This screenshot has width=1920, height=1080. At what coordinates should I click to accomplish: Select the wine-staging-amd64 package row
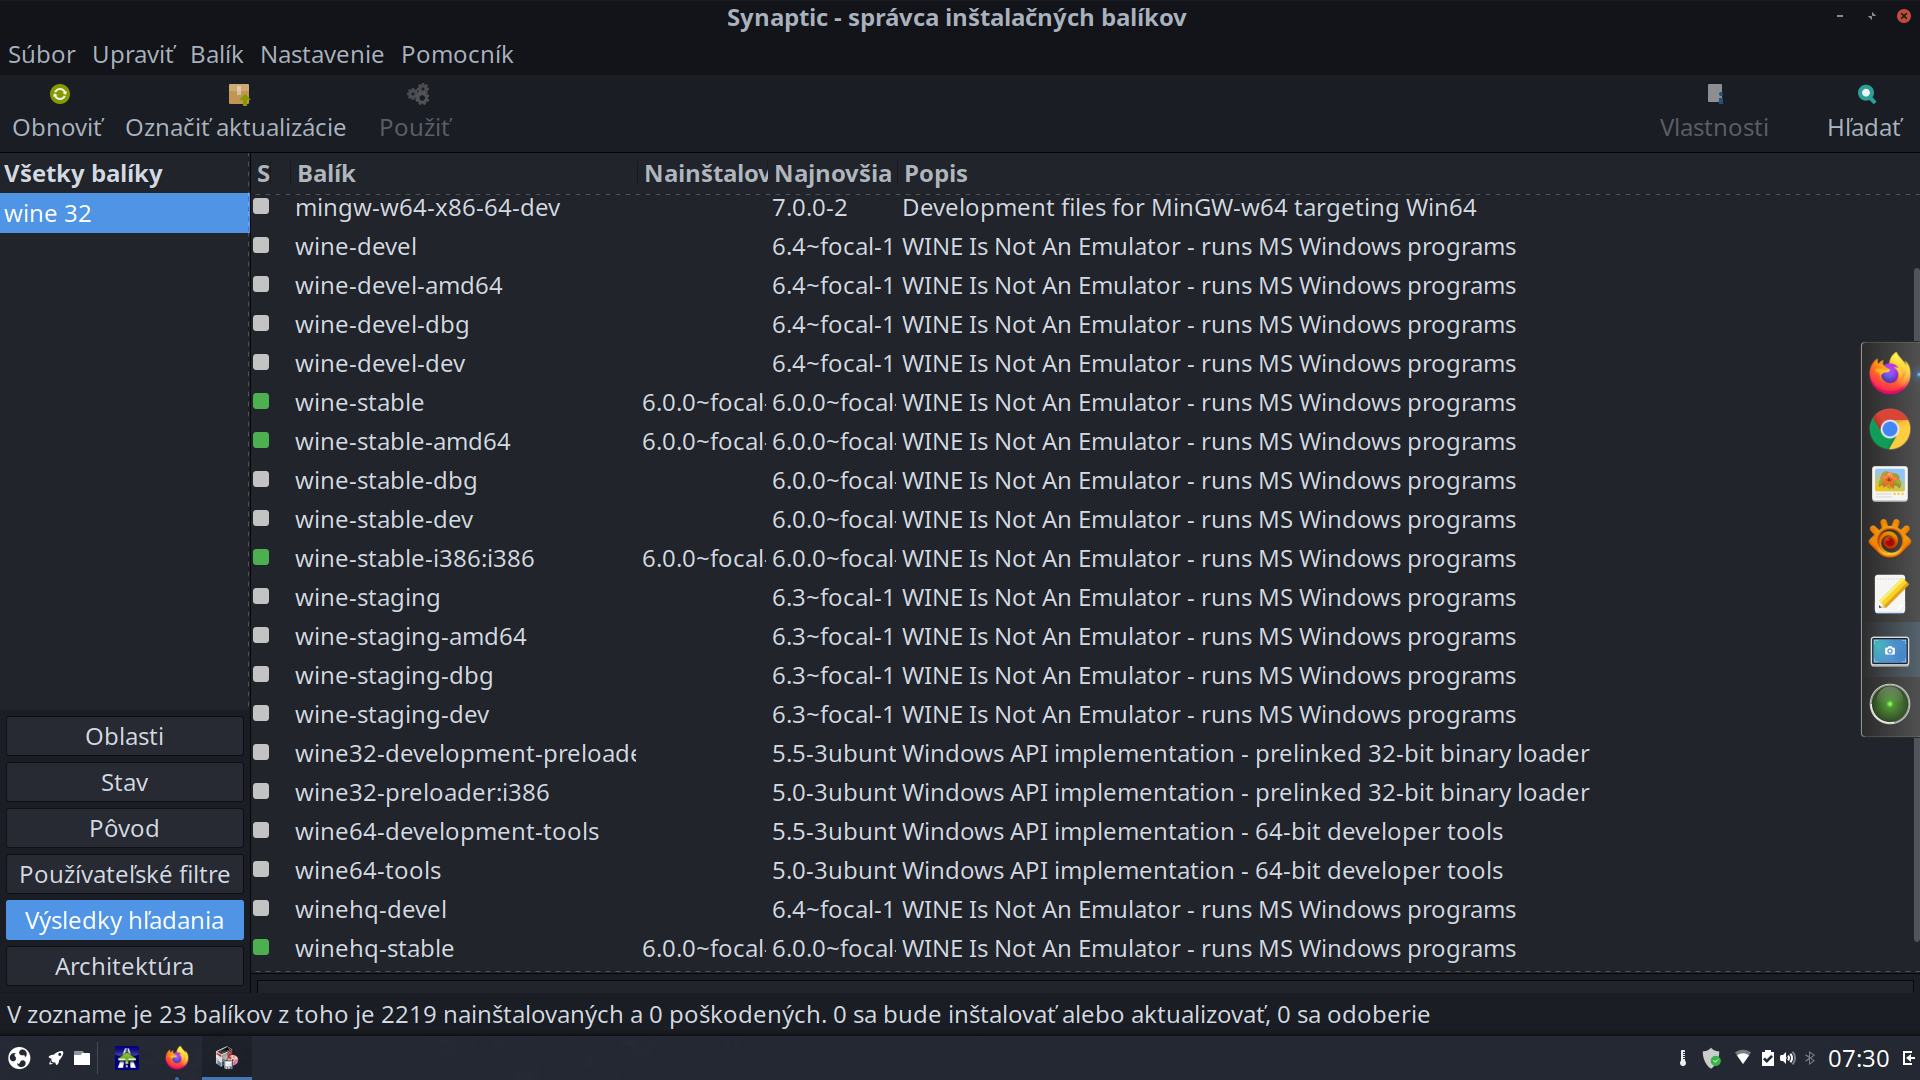click(x=410, y=637)
